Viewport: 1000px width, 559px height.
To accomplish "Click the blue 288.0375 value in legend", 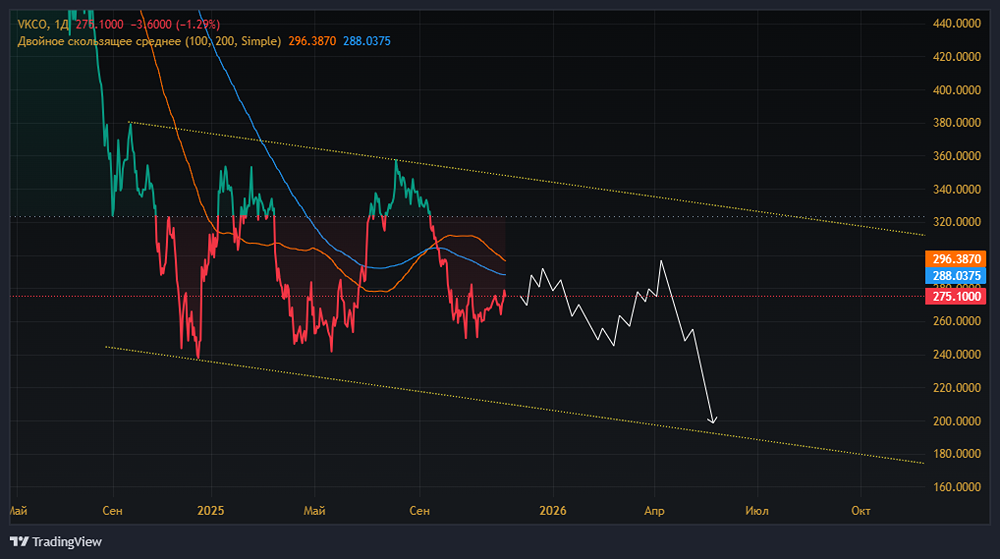I will click(366, 41).
